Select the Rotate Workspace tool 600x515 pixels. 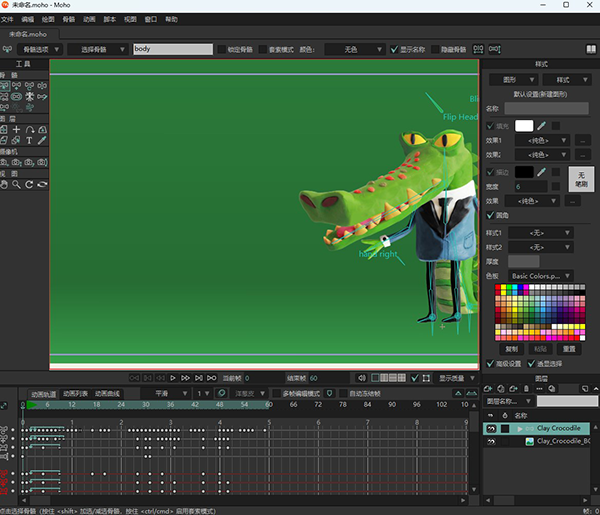(x=29, y=184)
